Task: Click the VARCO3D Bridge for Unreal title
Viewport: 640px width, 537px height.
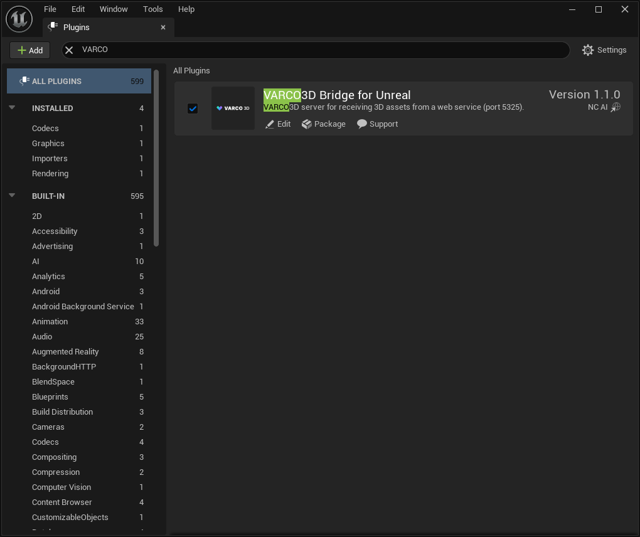Action: (x=337, y=95)
